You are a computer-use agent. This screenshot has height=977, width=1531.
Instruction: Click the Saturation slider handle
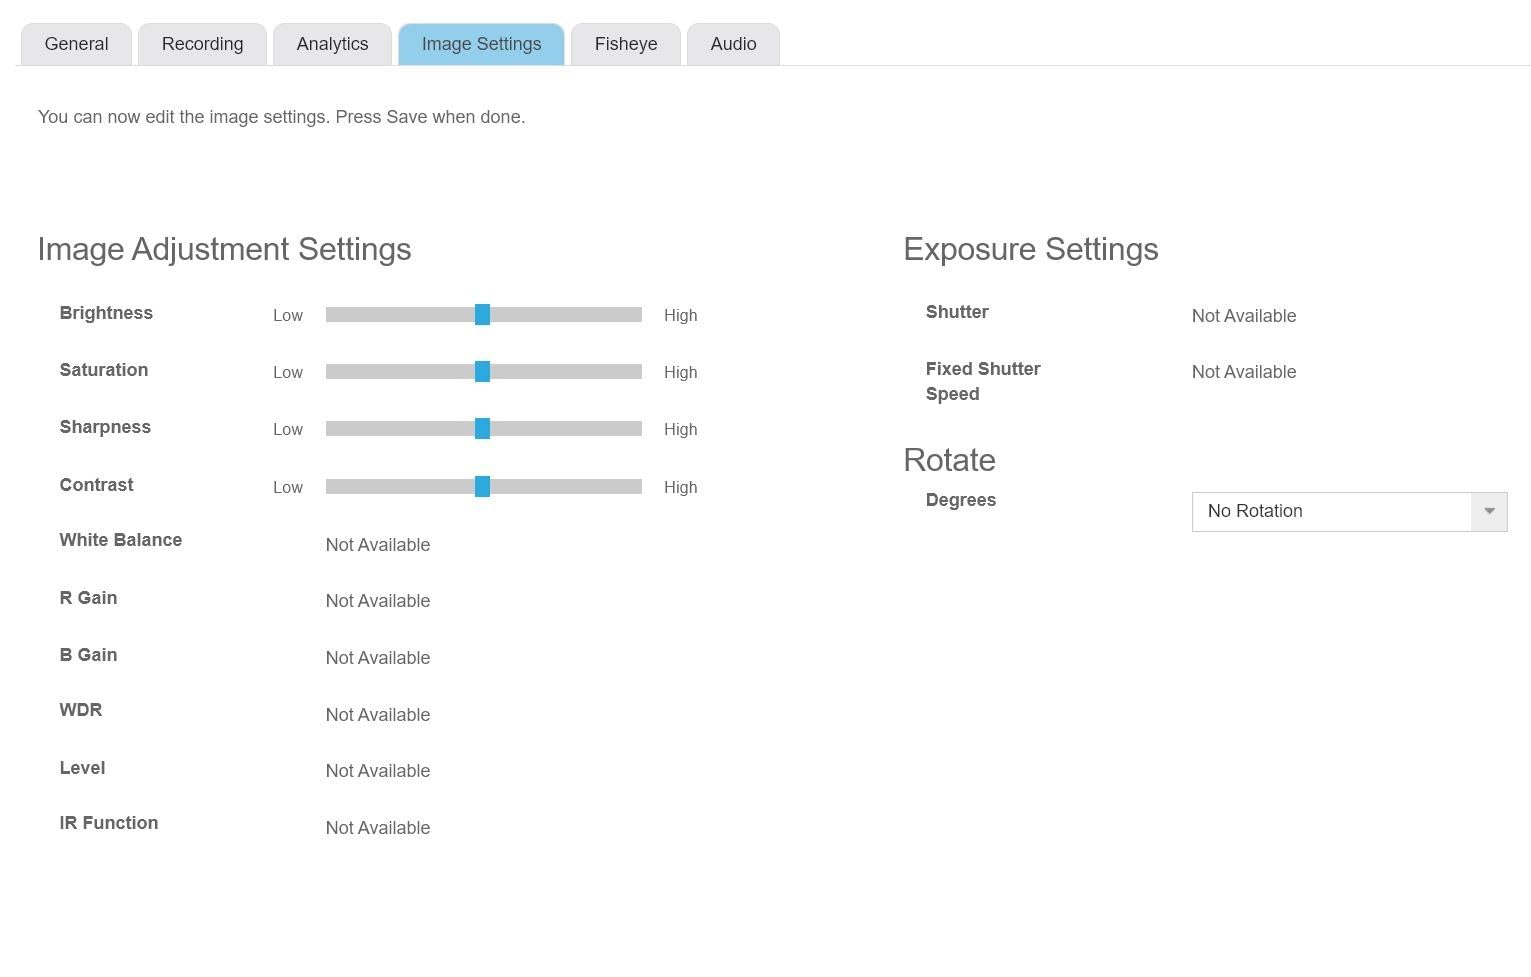pyautogui.click(x=482, y=372)
